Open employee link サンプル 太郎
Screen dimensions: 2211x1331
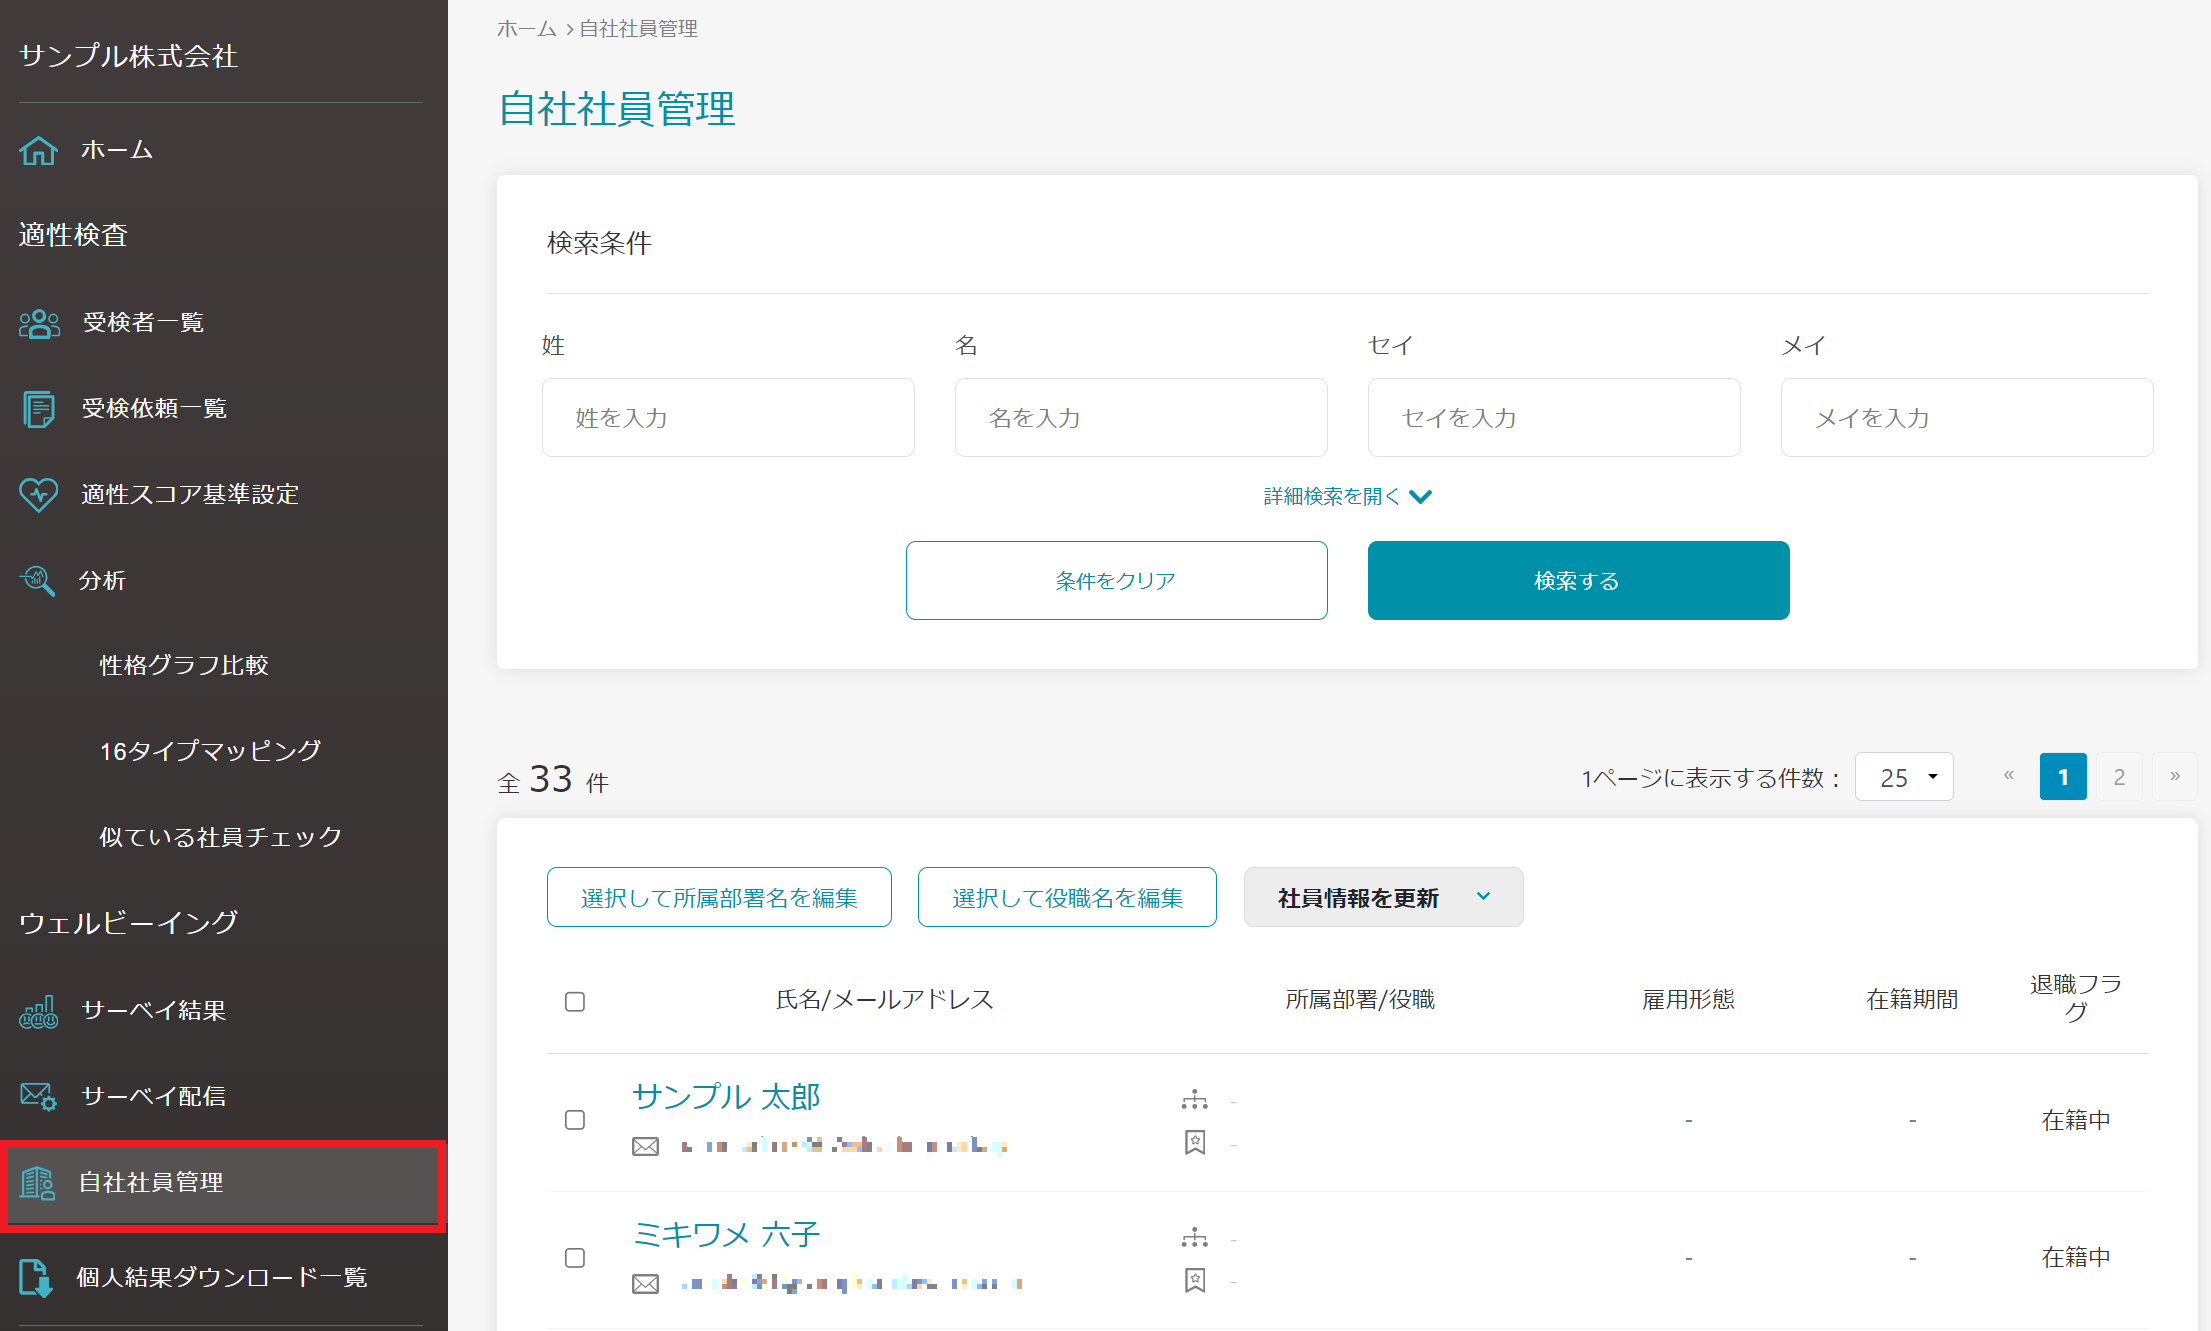(x=727, y=1097)
